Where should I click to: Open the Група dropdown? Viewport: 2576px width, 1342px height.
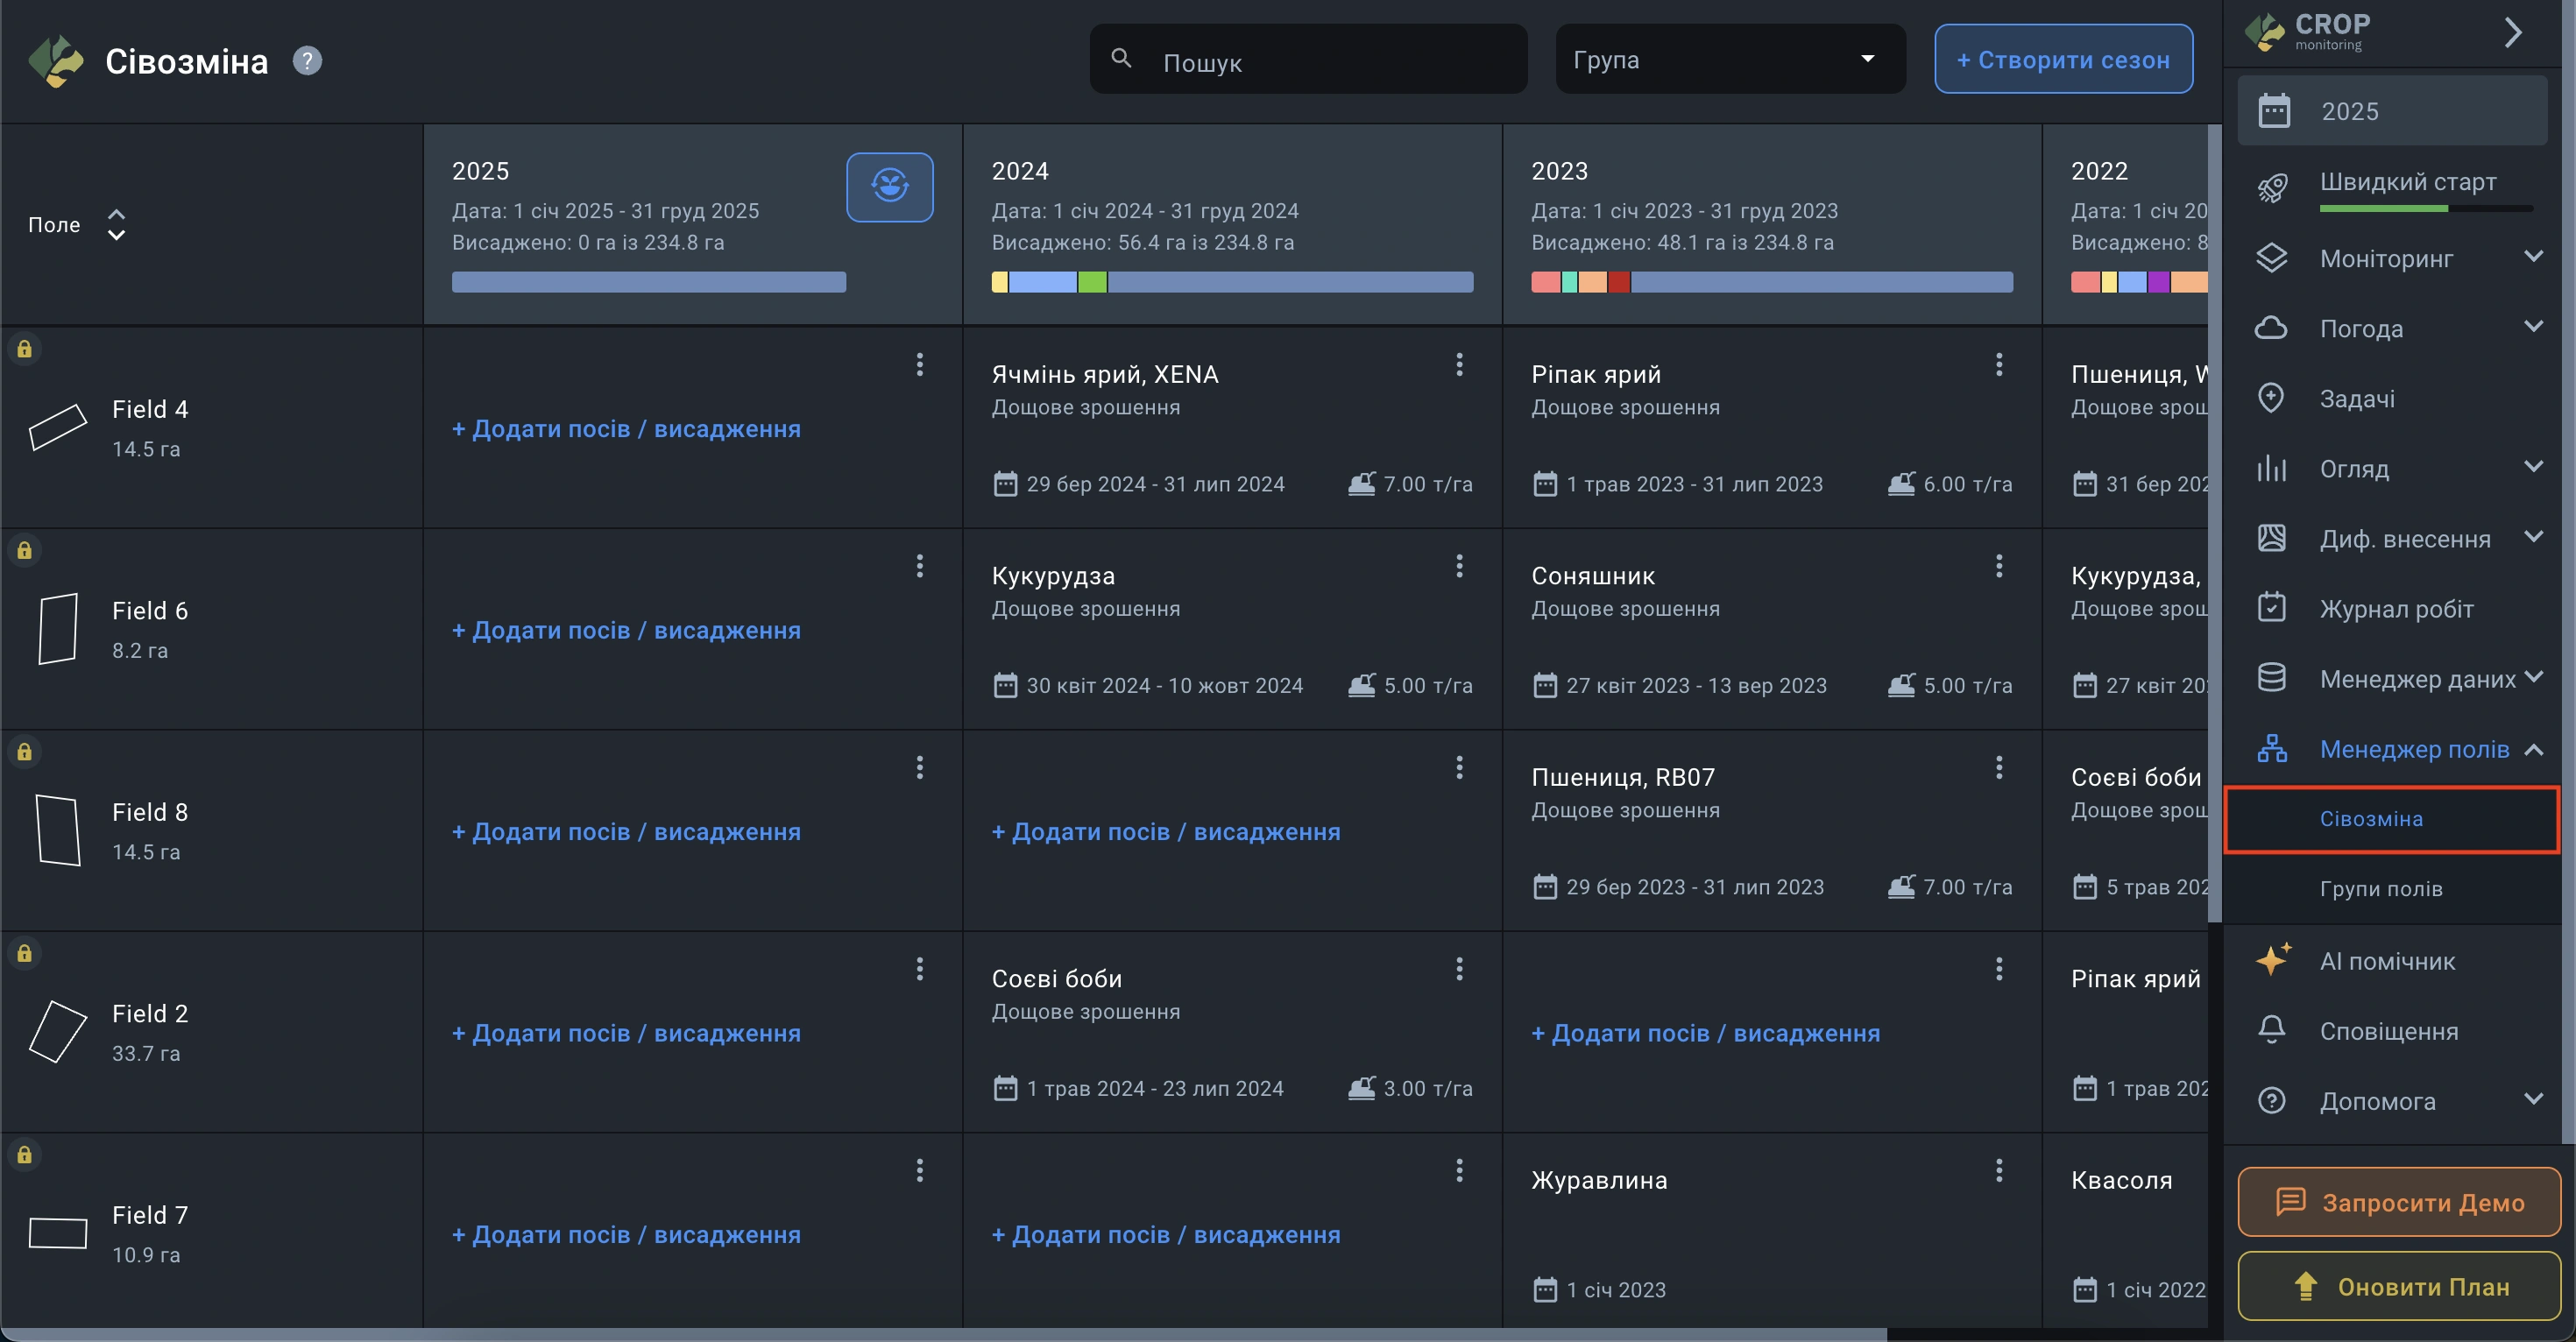coord(1729,59)
